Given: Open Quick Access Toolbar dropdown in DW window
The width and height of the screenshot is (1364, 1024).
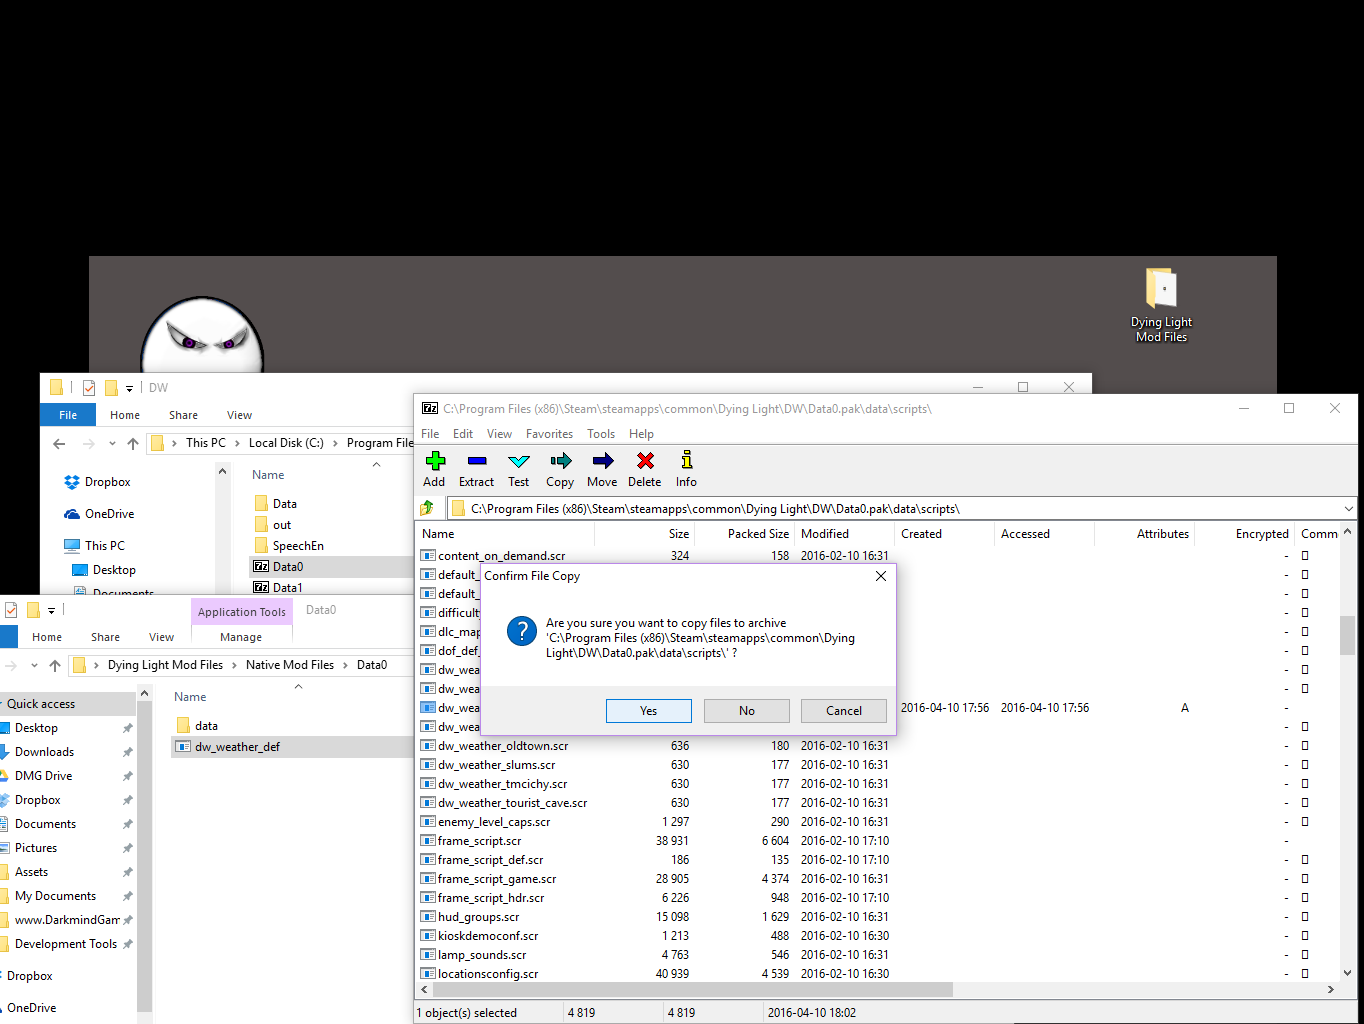Looking at the screenshot, I should (129, 388).
